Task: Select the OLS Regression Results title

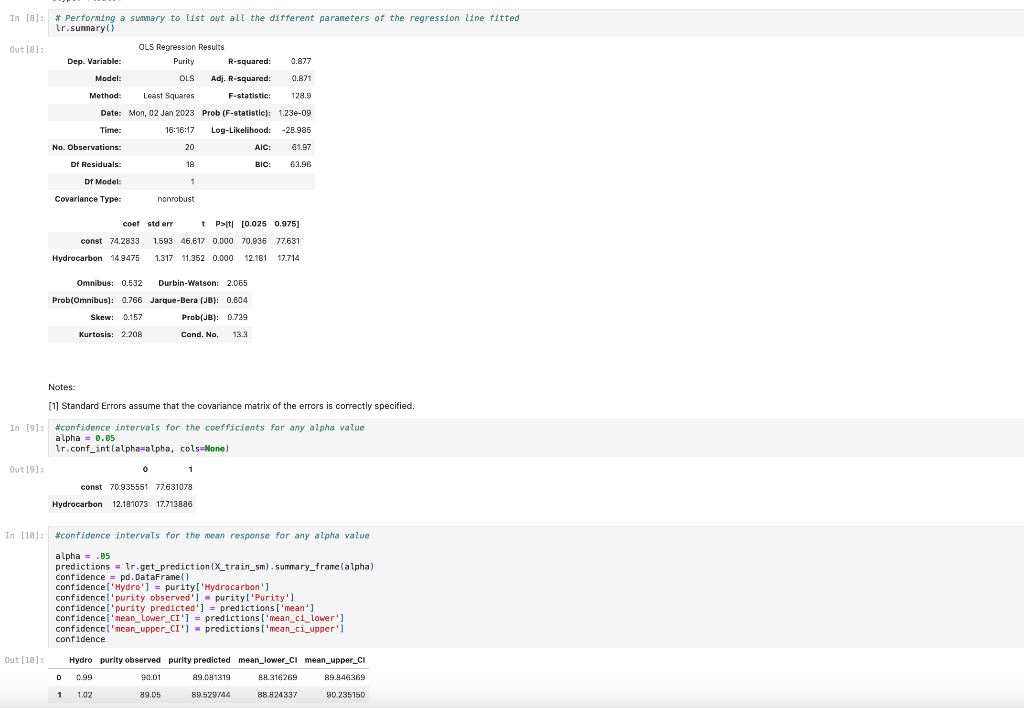Action: [x=180, y=46]
